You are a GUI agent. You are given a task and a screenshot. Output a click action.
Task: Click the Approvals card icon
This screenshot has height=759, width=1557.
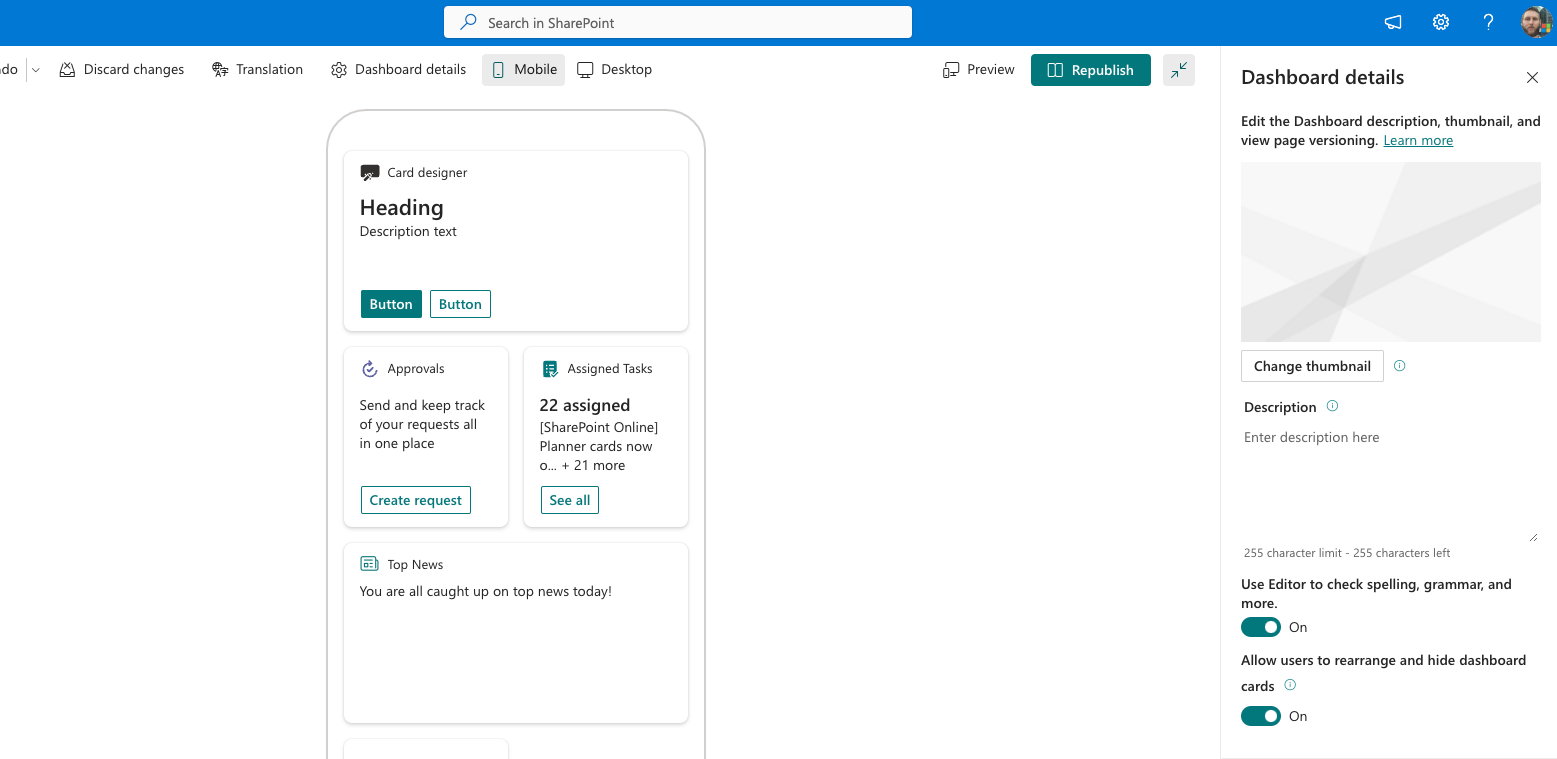coord(370,369)
